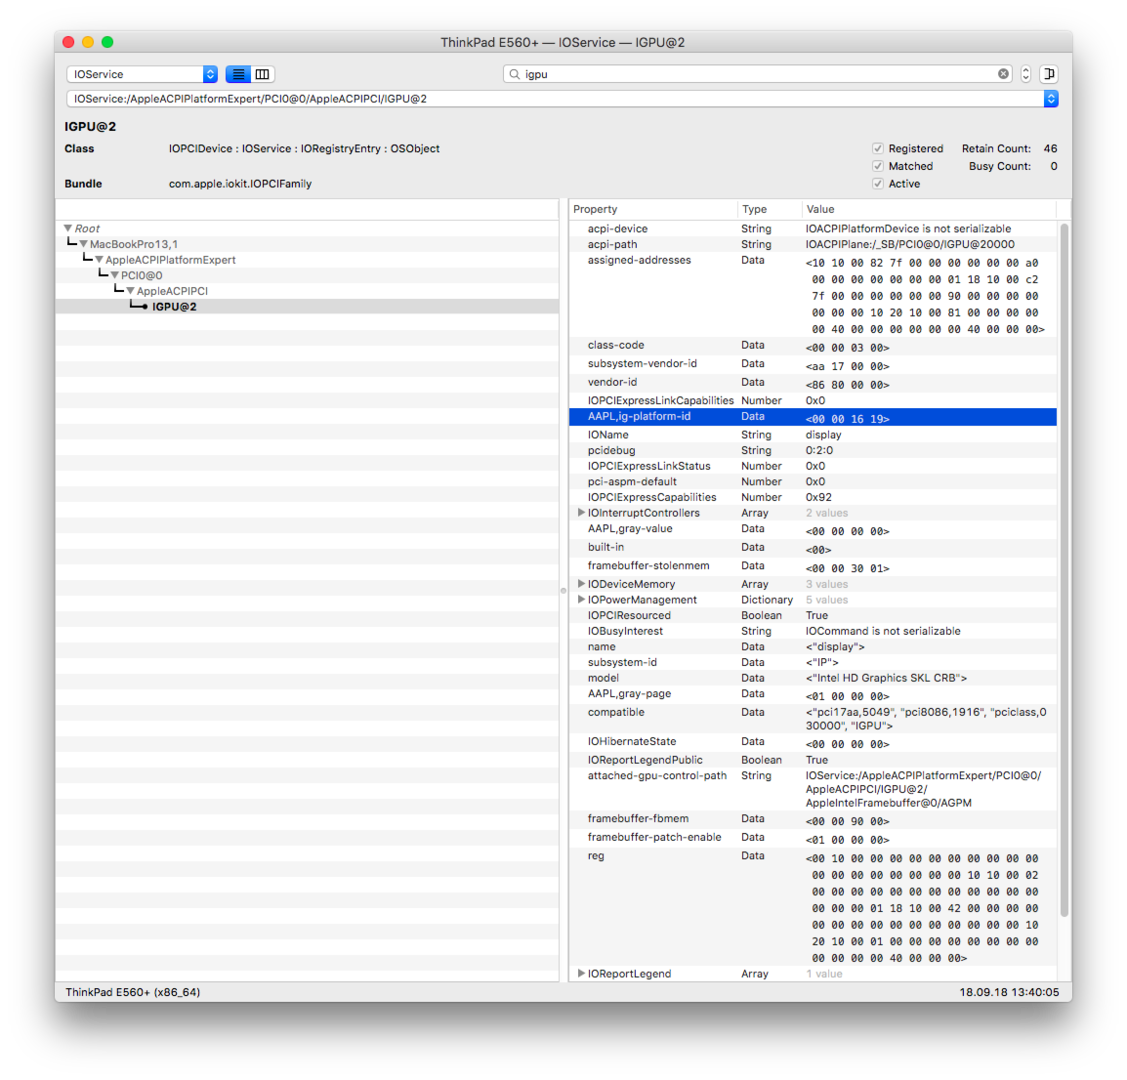Click the Intel HD Graphics SKL CRB value
The width and height of the screenshot is (1127, 1080).
(x=886, y=678)
